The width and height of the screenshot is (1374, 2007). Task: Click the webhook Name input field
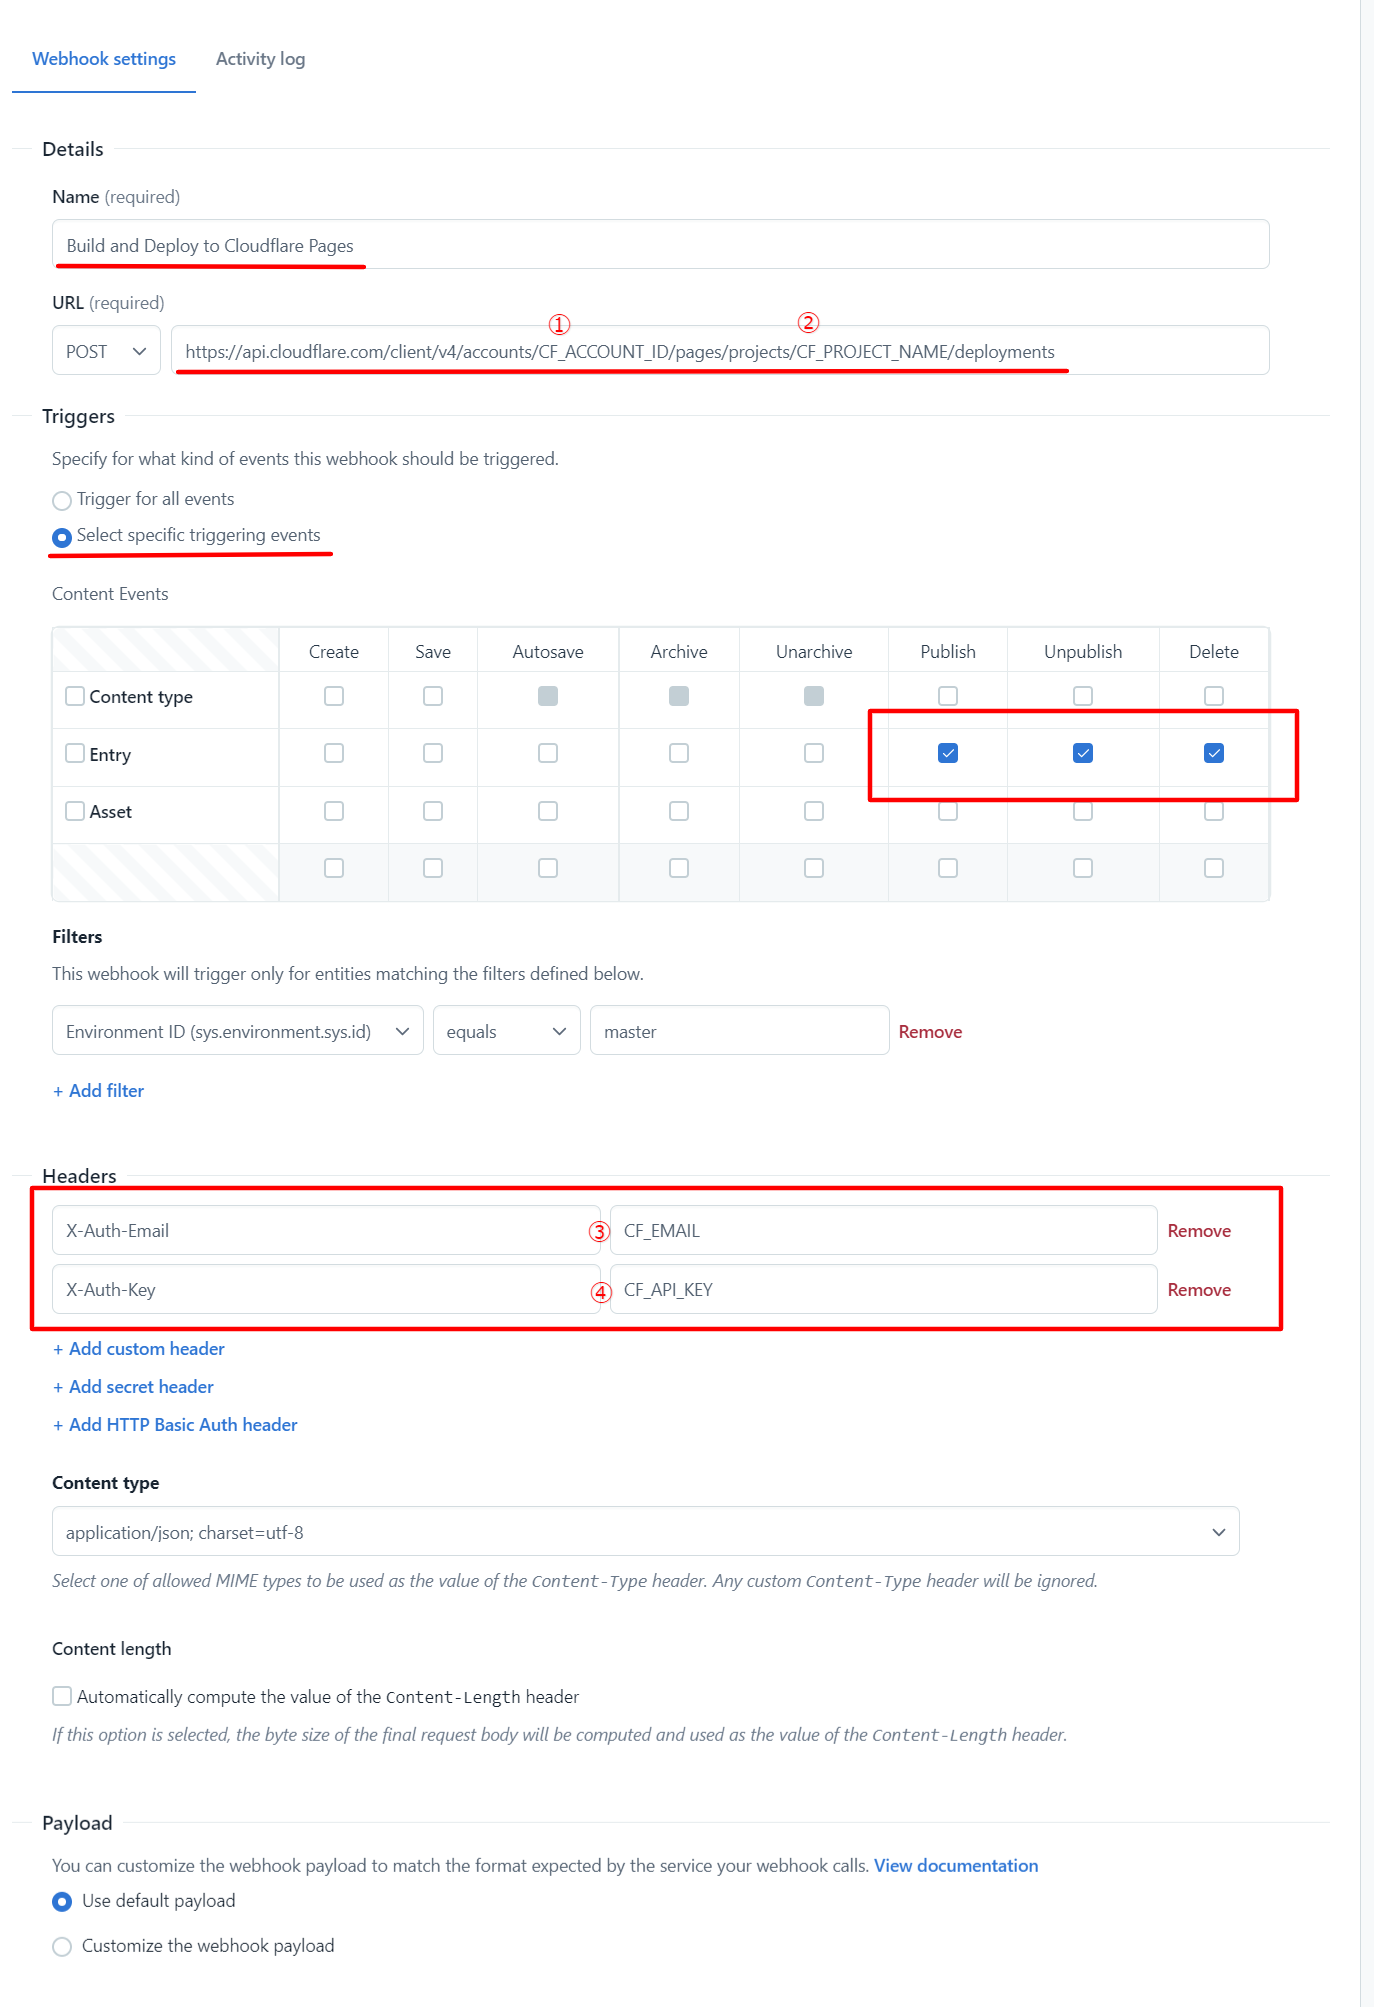pyautogui.click(x=660, y=245)
